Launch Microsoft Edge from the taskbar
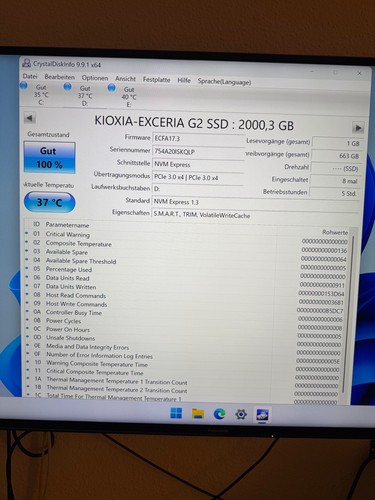Screen dimensions: 375x500 coord(219,414)
